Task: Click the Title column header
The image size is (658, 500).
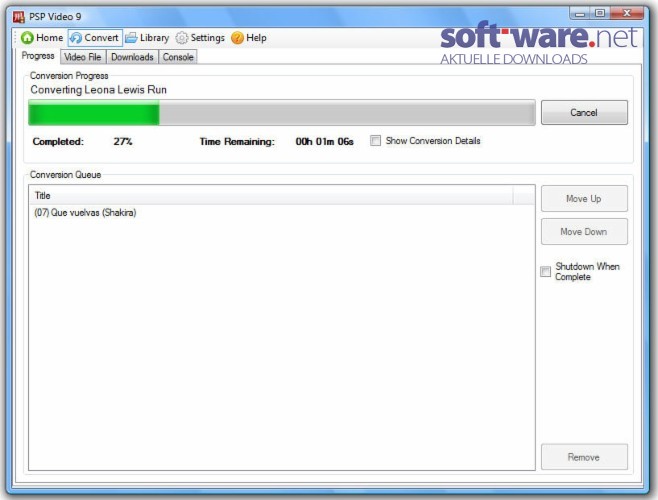Action: click(271, 196)
